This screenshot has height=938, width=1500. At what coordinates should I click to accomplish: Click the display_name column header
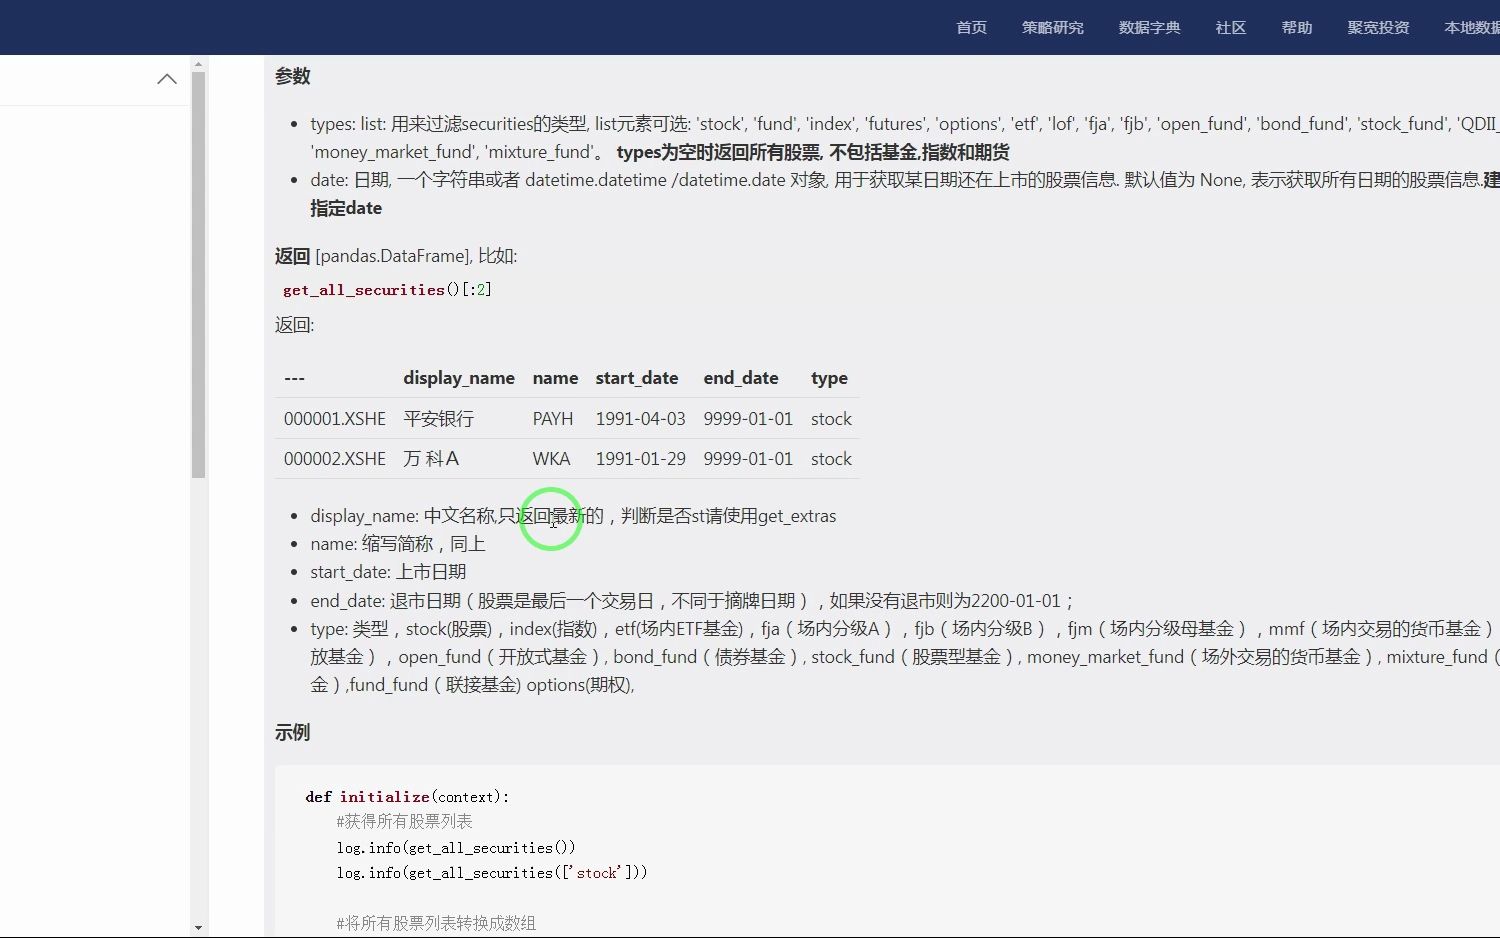tap(459, 378)
